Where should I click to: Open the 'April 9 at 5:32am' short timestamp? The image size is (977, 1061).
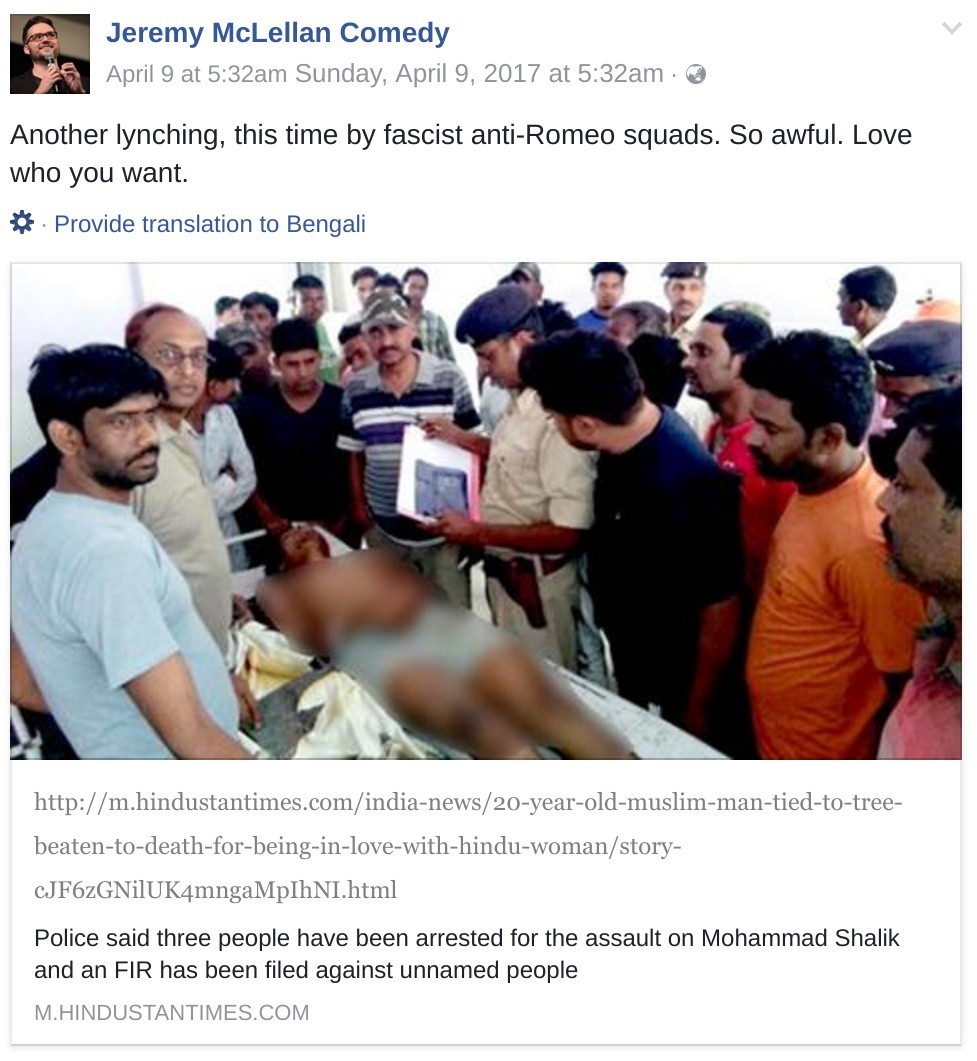click(x=196, y=73)
